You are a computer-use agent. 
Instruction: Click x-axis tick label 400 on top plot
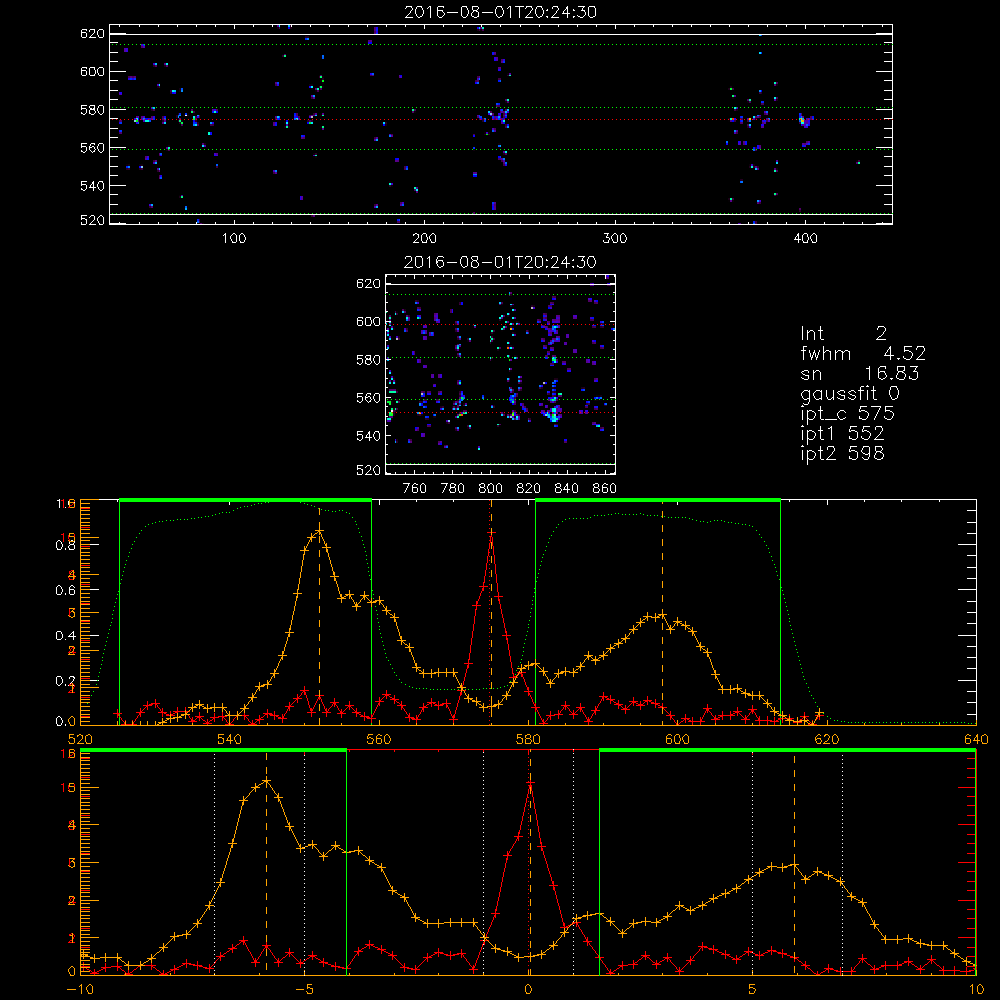coord(805,239)
